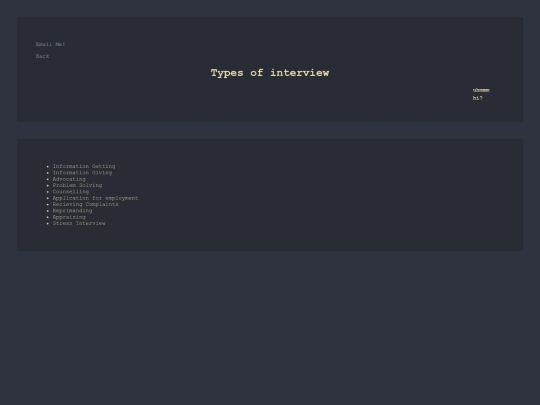
Task: Click the bullet dot before Advocating
Action: [48, 179]
